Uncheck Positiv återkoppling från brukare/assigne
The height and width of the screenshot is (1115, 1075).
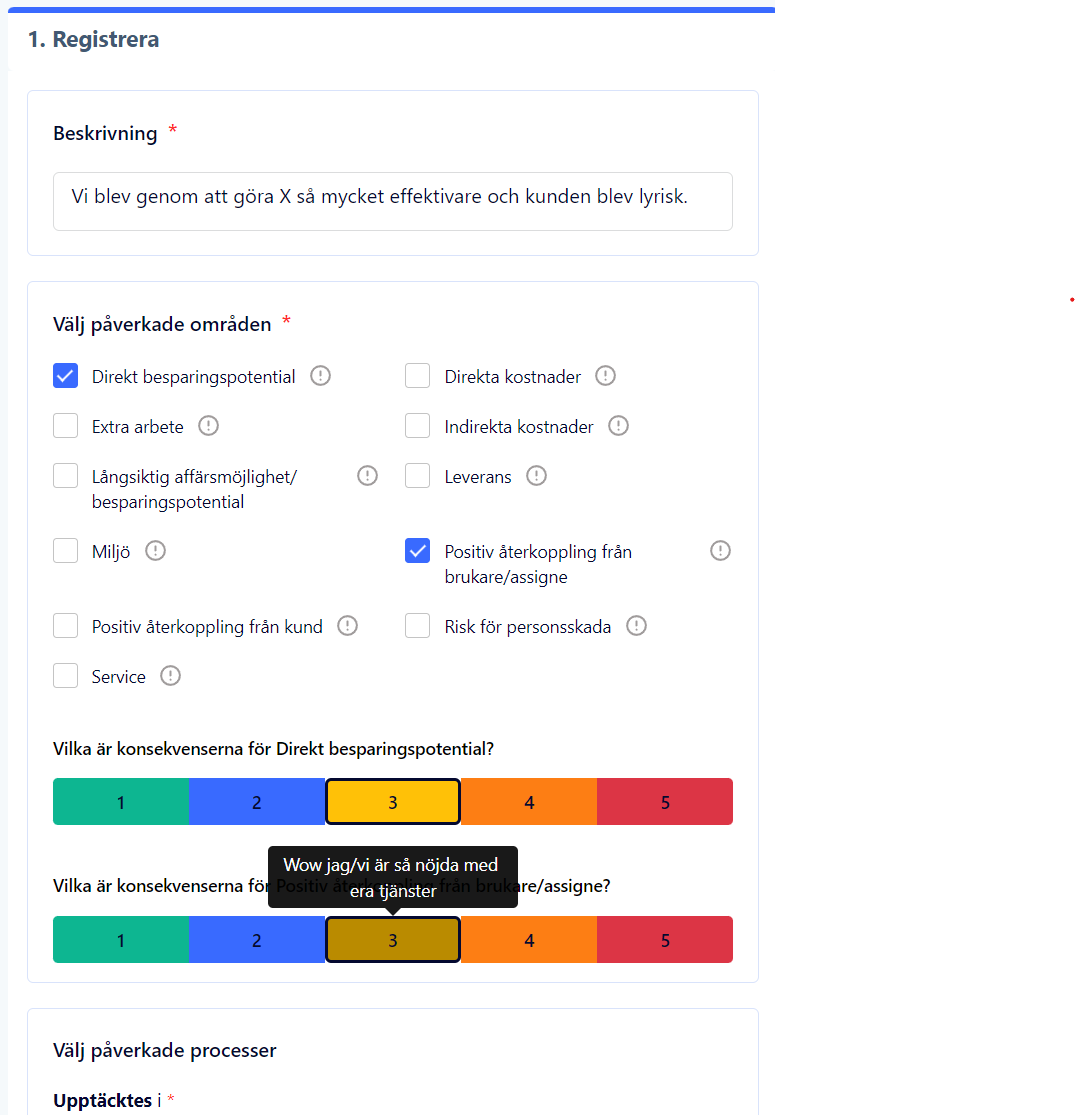pos(418,551)
